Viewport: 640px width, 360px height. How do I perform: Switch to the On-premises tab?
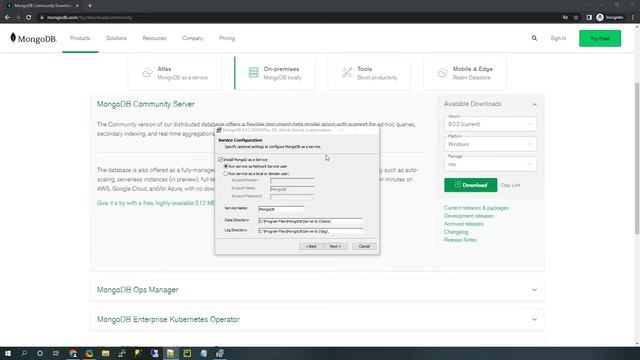[275, 73]
